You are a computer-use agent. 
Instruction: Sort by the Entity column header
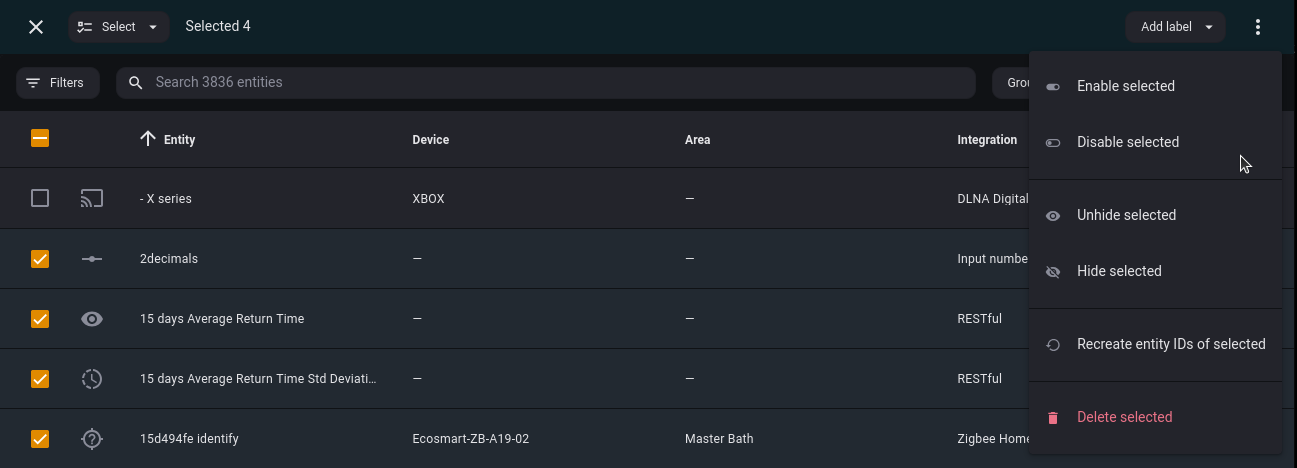pos(179,140)
